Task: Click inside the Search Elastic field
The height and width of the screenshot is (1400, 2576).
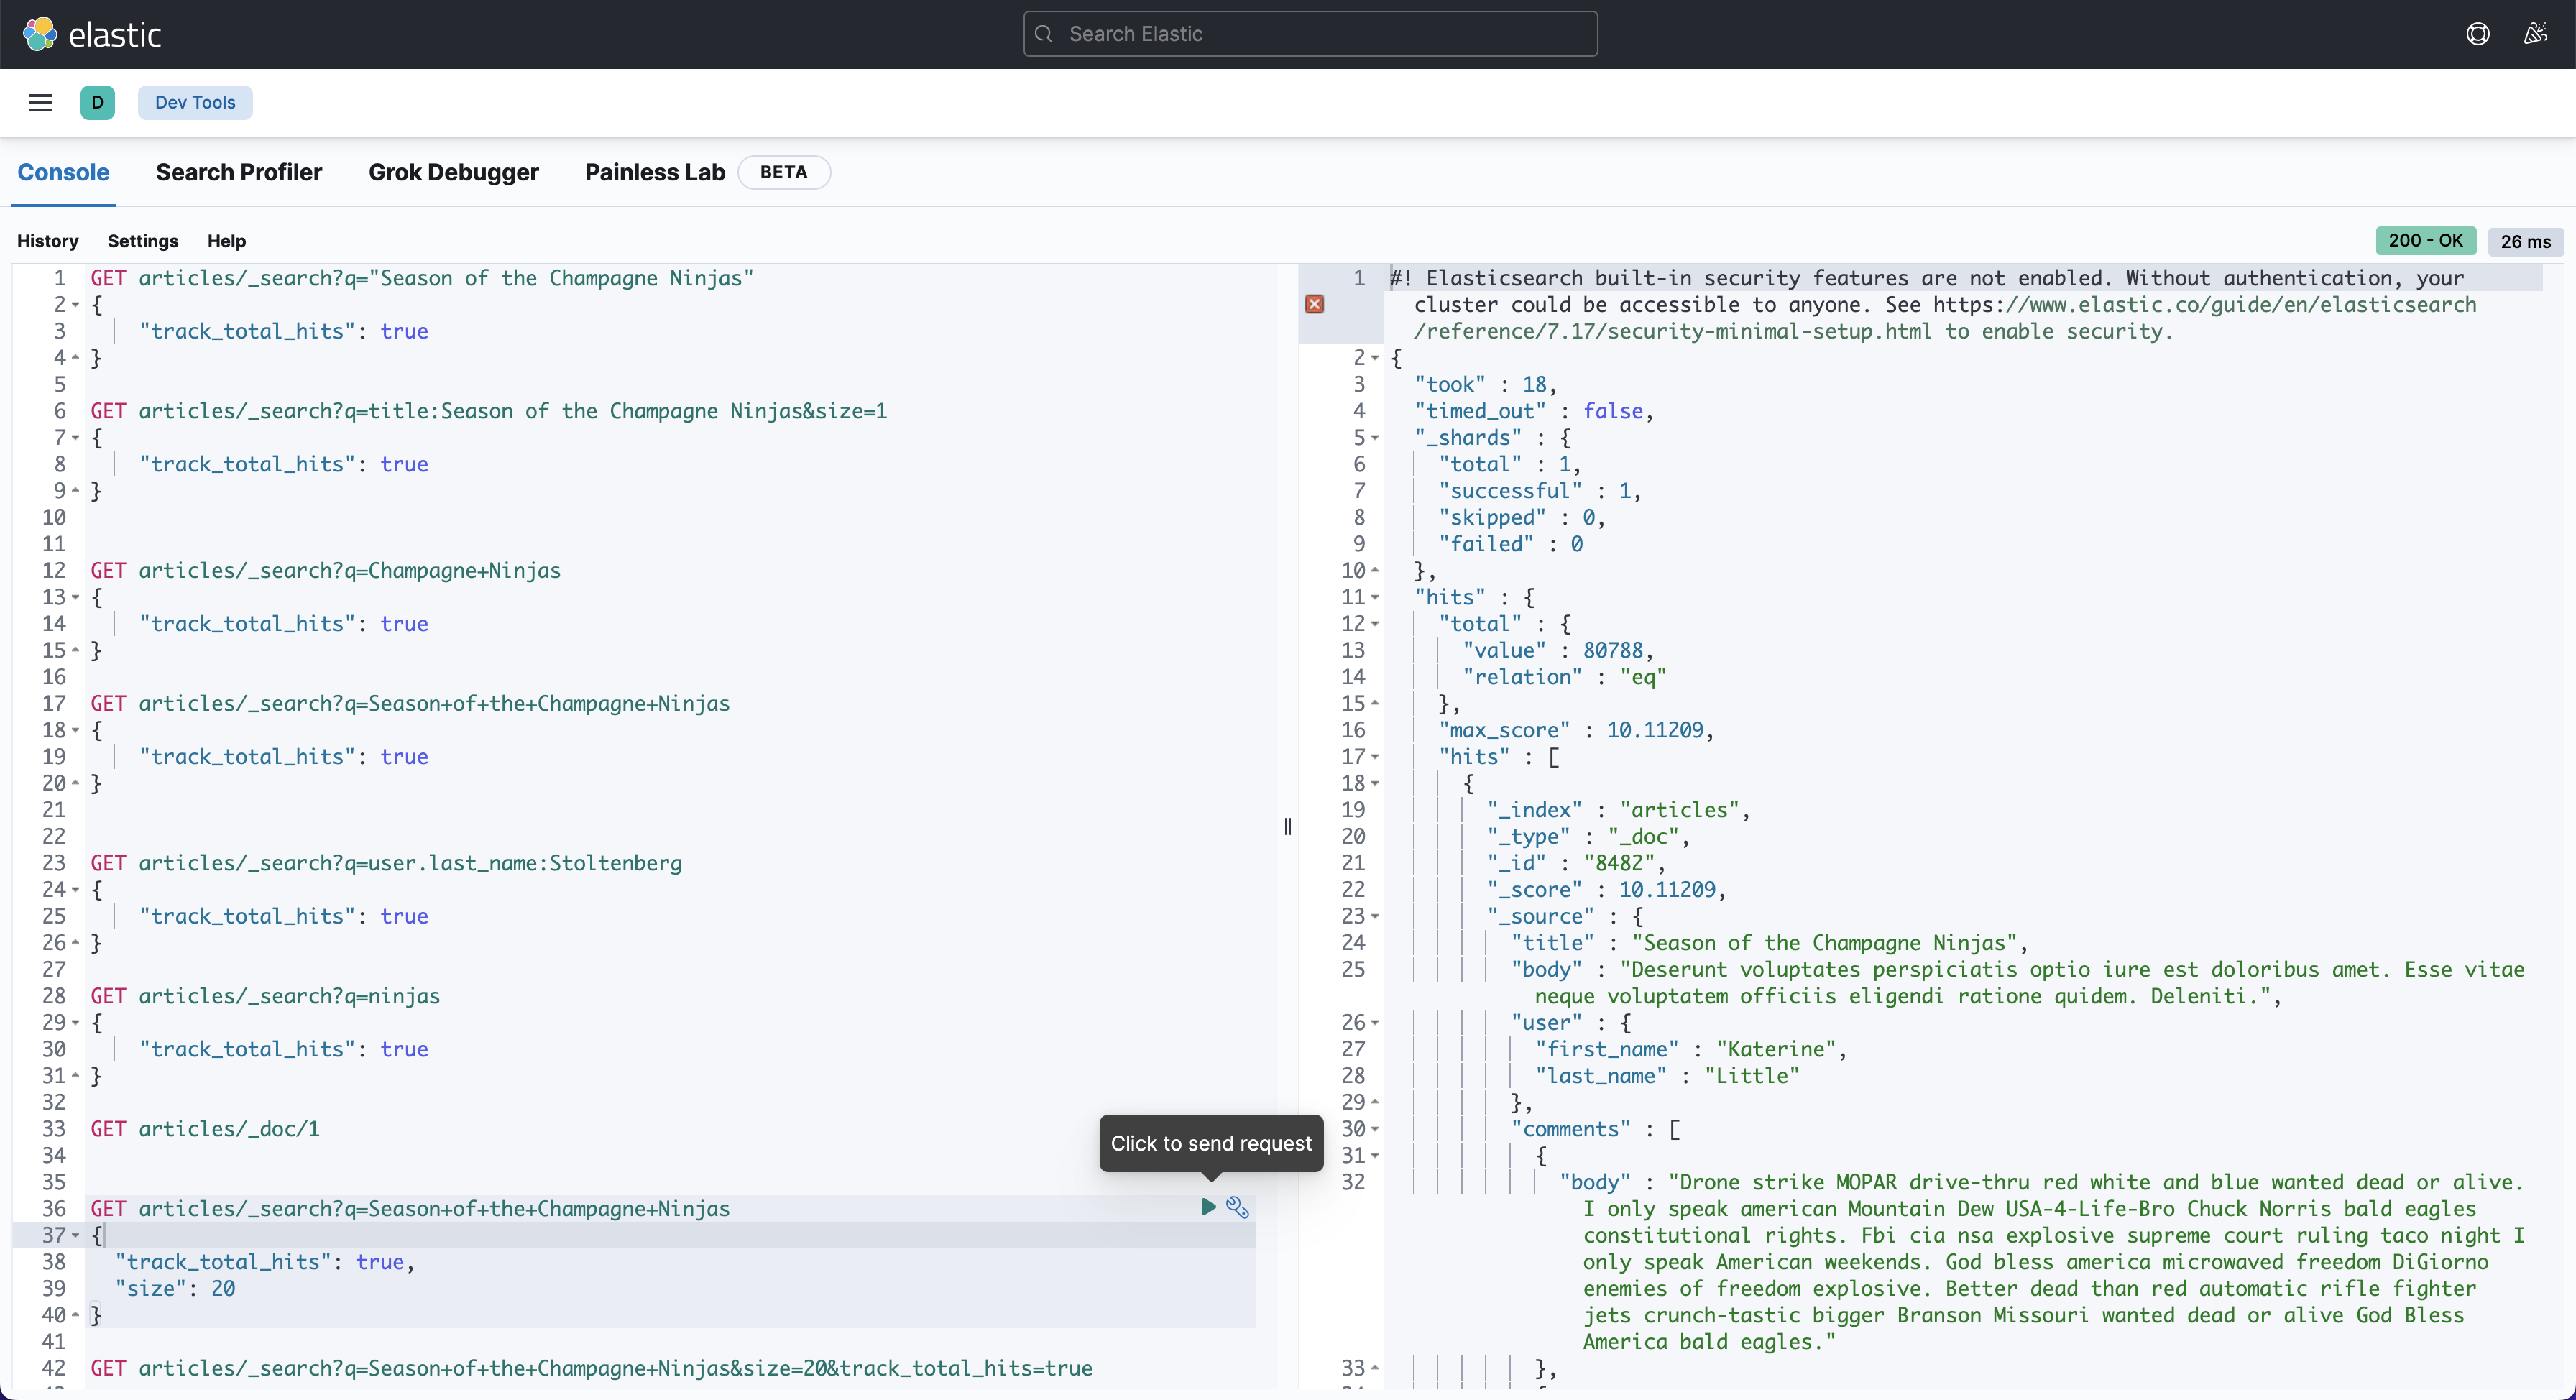Action: pos(1310,34)
